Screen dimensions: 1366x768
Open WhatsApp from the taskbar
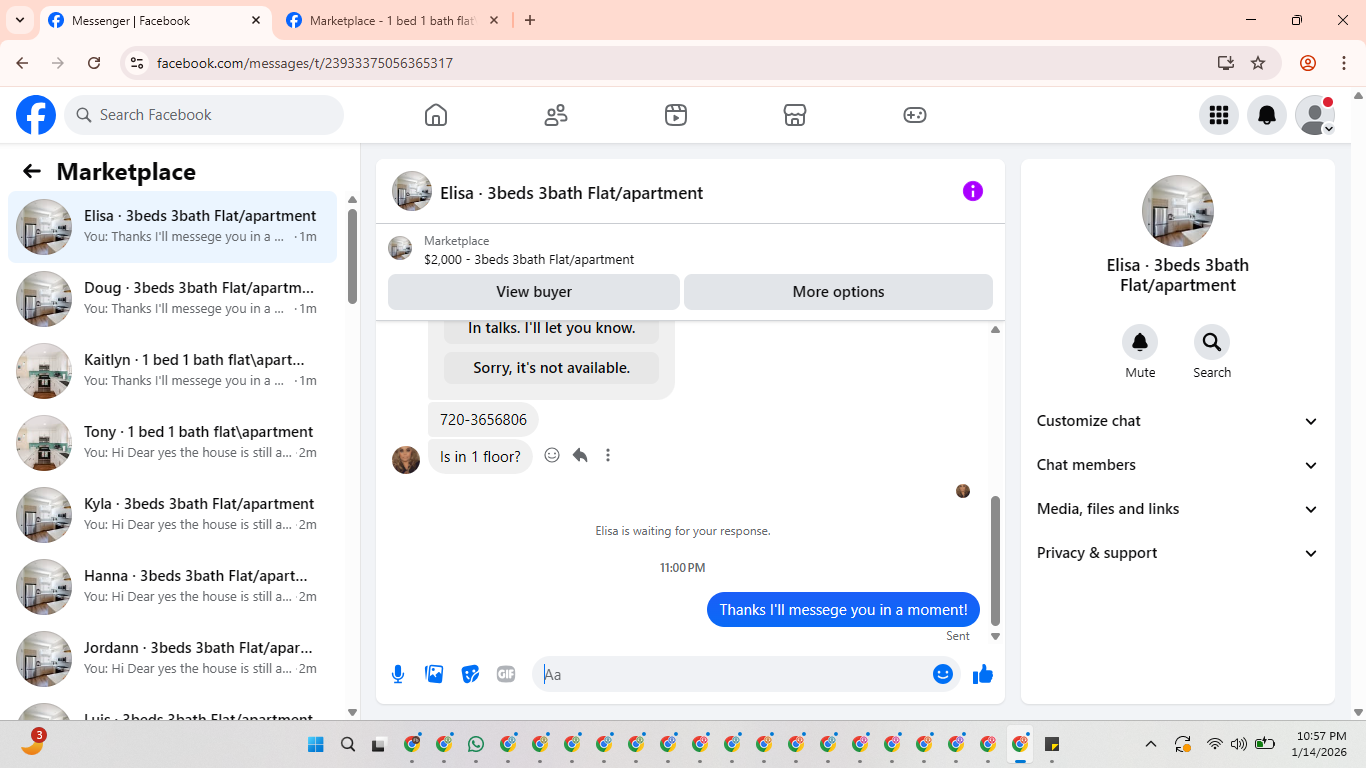click(476, 744)
